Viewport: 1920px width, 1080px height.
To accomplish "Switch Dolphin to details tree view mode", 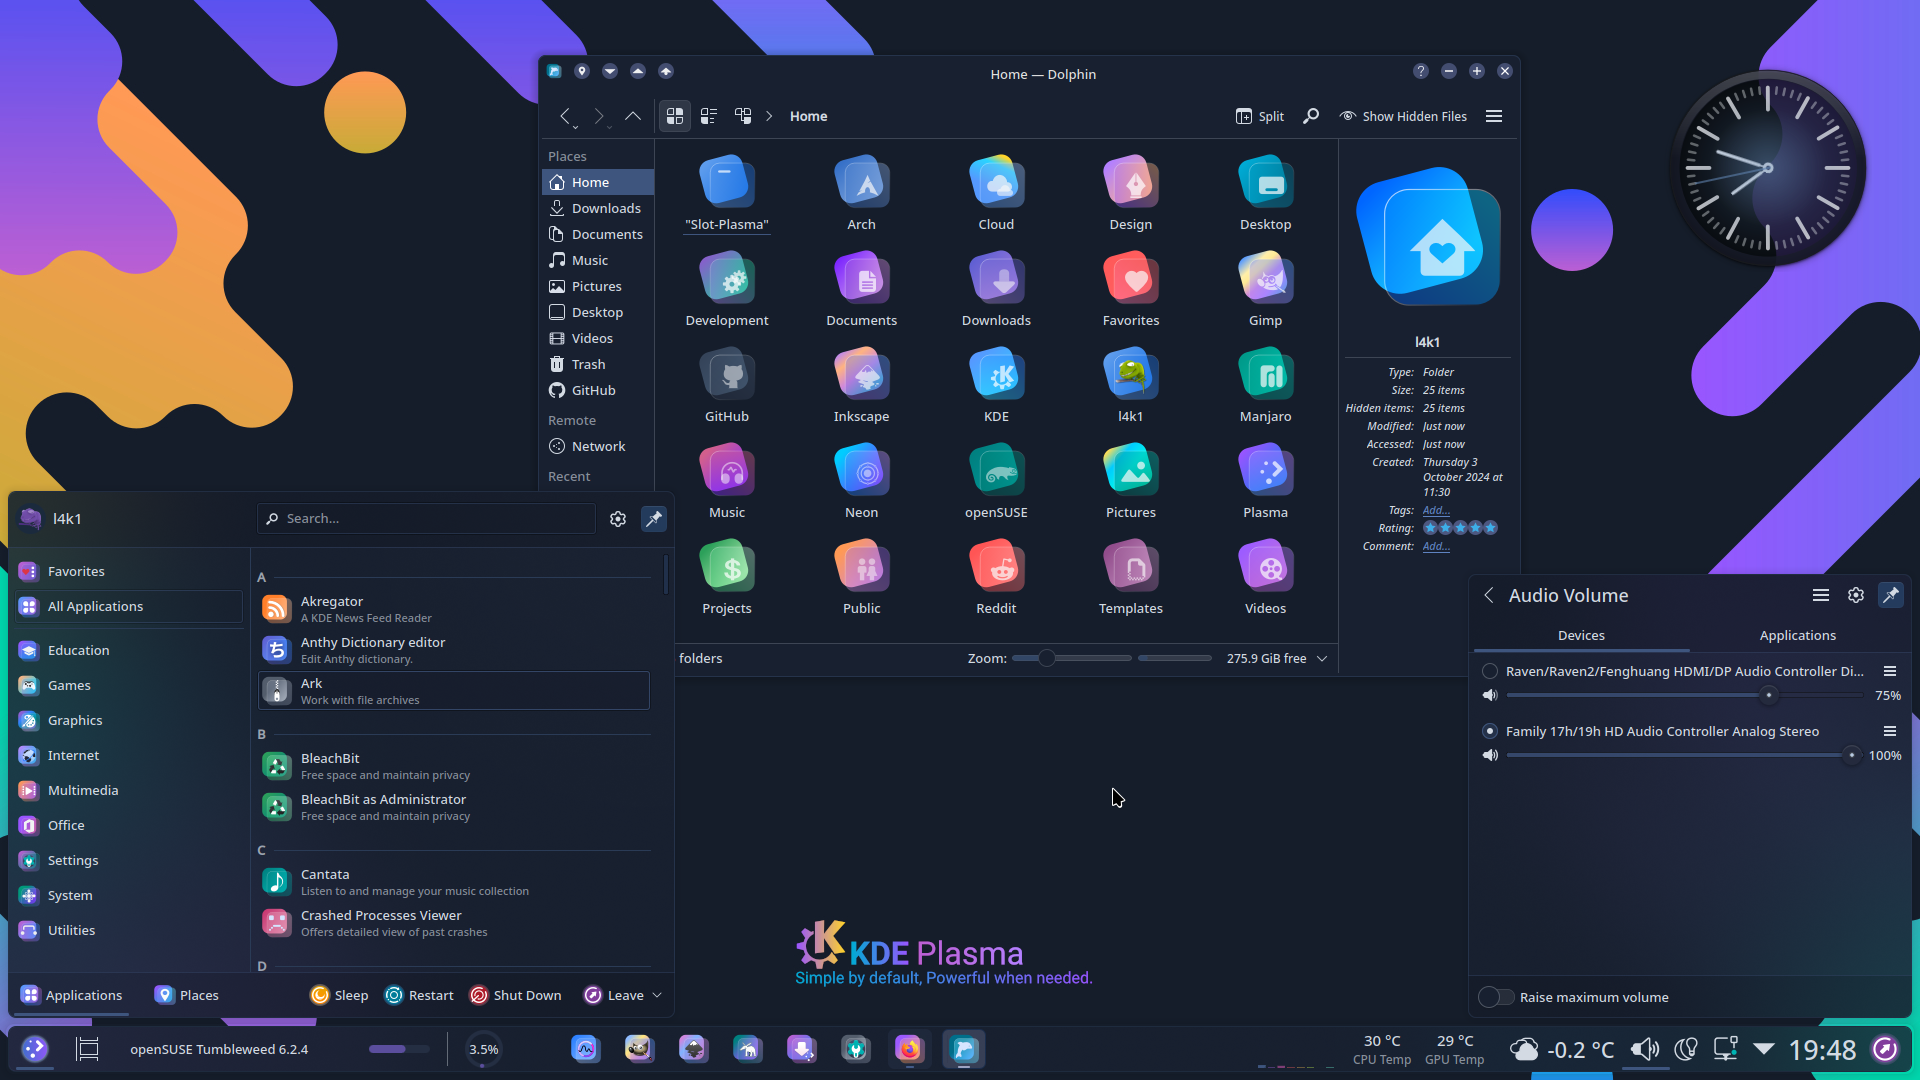I will [743, 116].
